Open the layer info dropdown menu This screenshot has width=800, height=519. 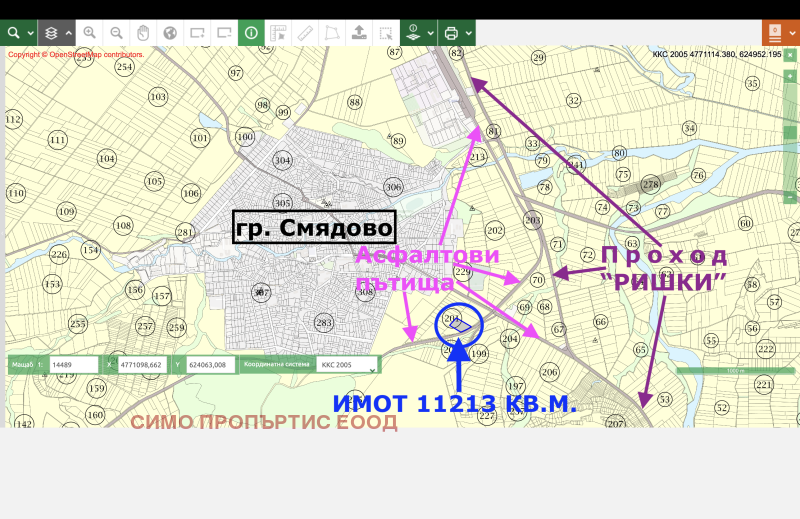431,32
